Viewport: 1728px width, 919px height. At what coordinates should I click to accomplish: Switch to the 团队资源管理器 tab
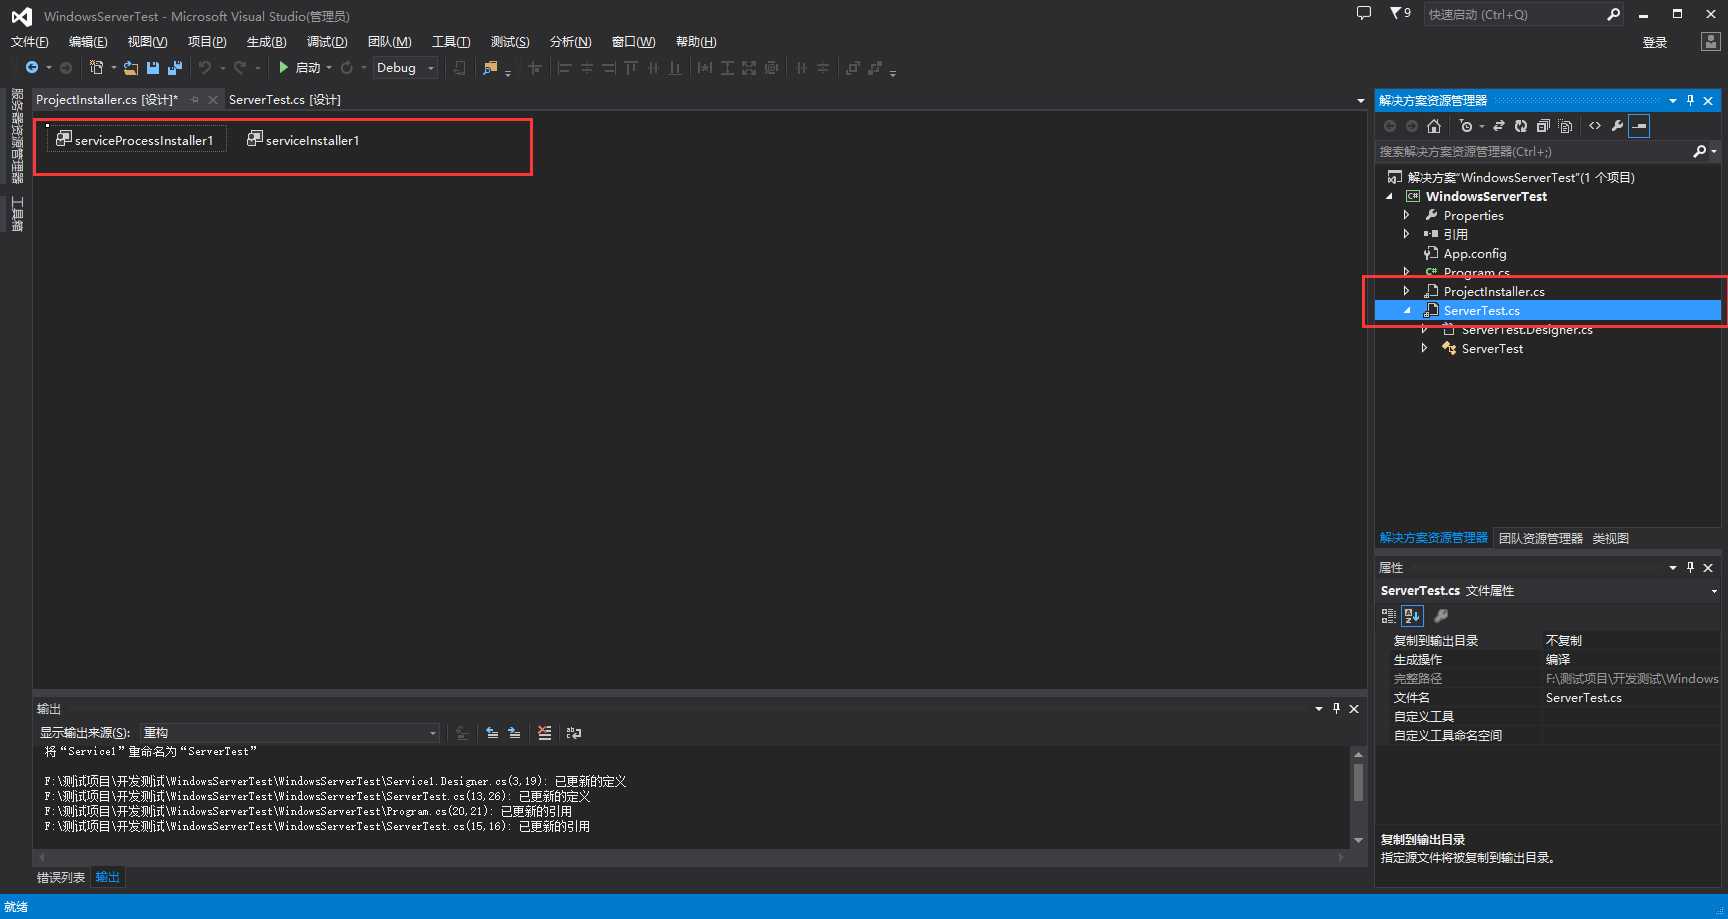(1540, 539)
